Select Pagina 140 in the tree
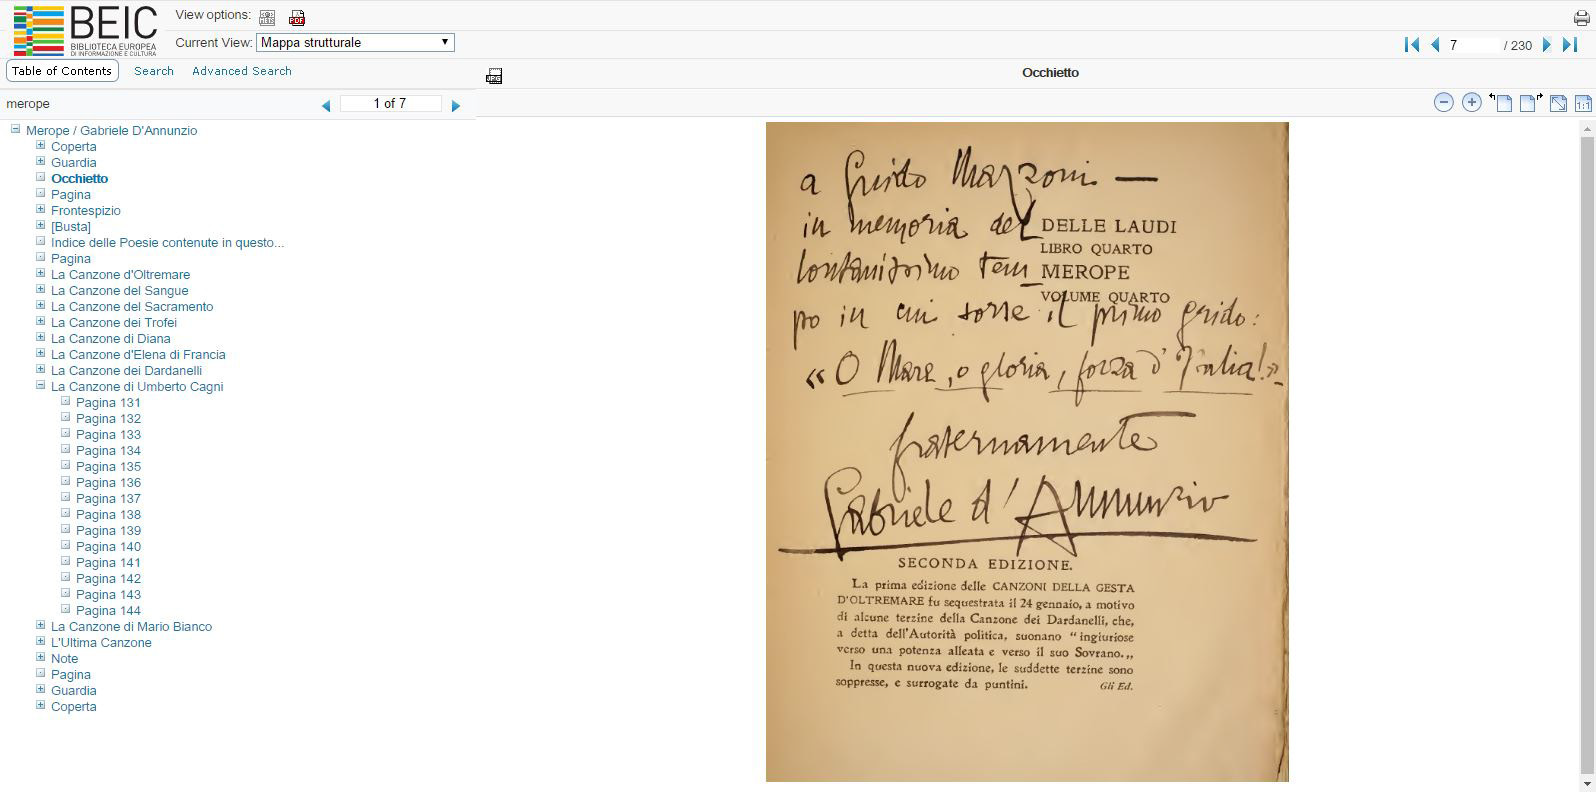 [x=109, y=546]
